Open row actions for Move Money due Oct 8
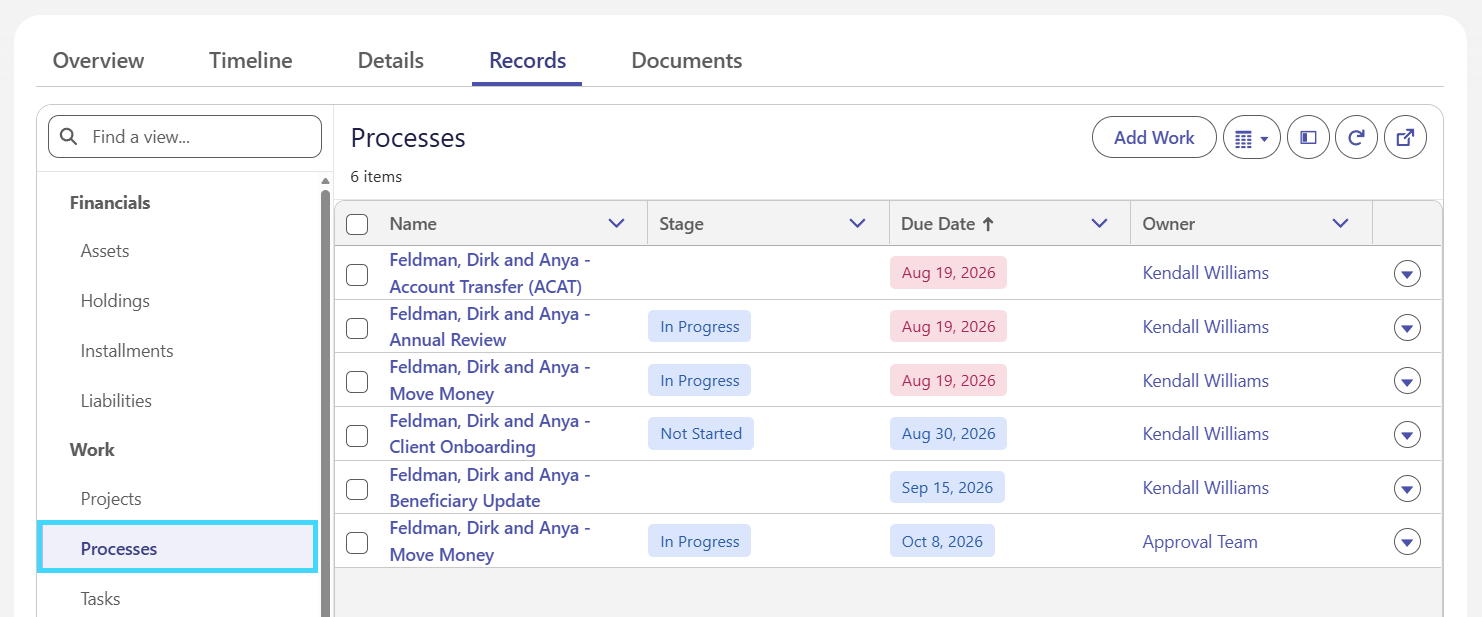 click(x=1407, y=542)
